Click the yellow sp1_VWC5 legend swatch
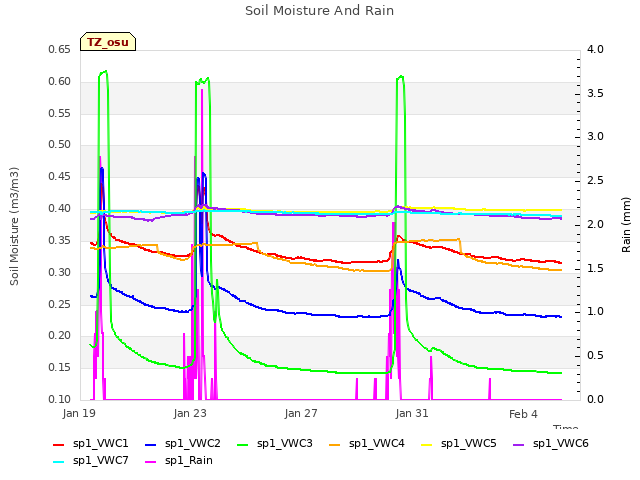This screenshot has width=640, height=480. pyautogui.click(x=427, y=445)
